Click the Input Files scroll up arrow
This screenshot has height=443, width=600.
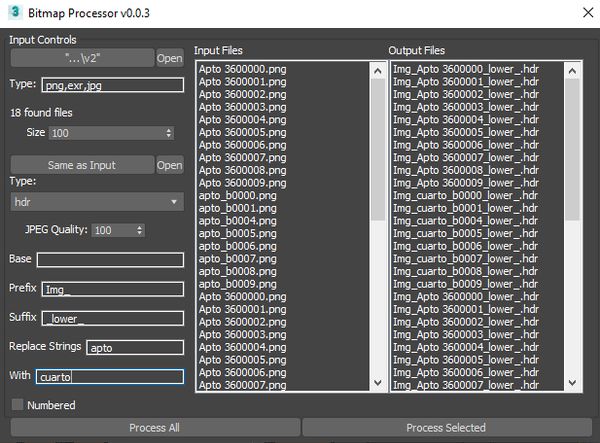[378, 71]
